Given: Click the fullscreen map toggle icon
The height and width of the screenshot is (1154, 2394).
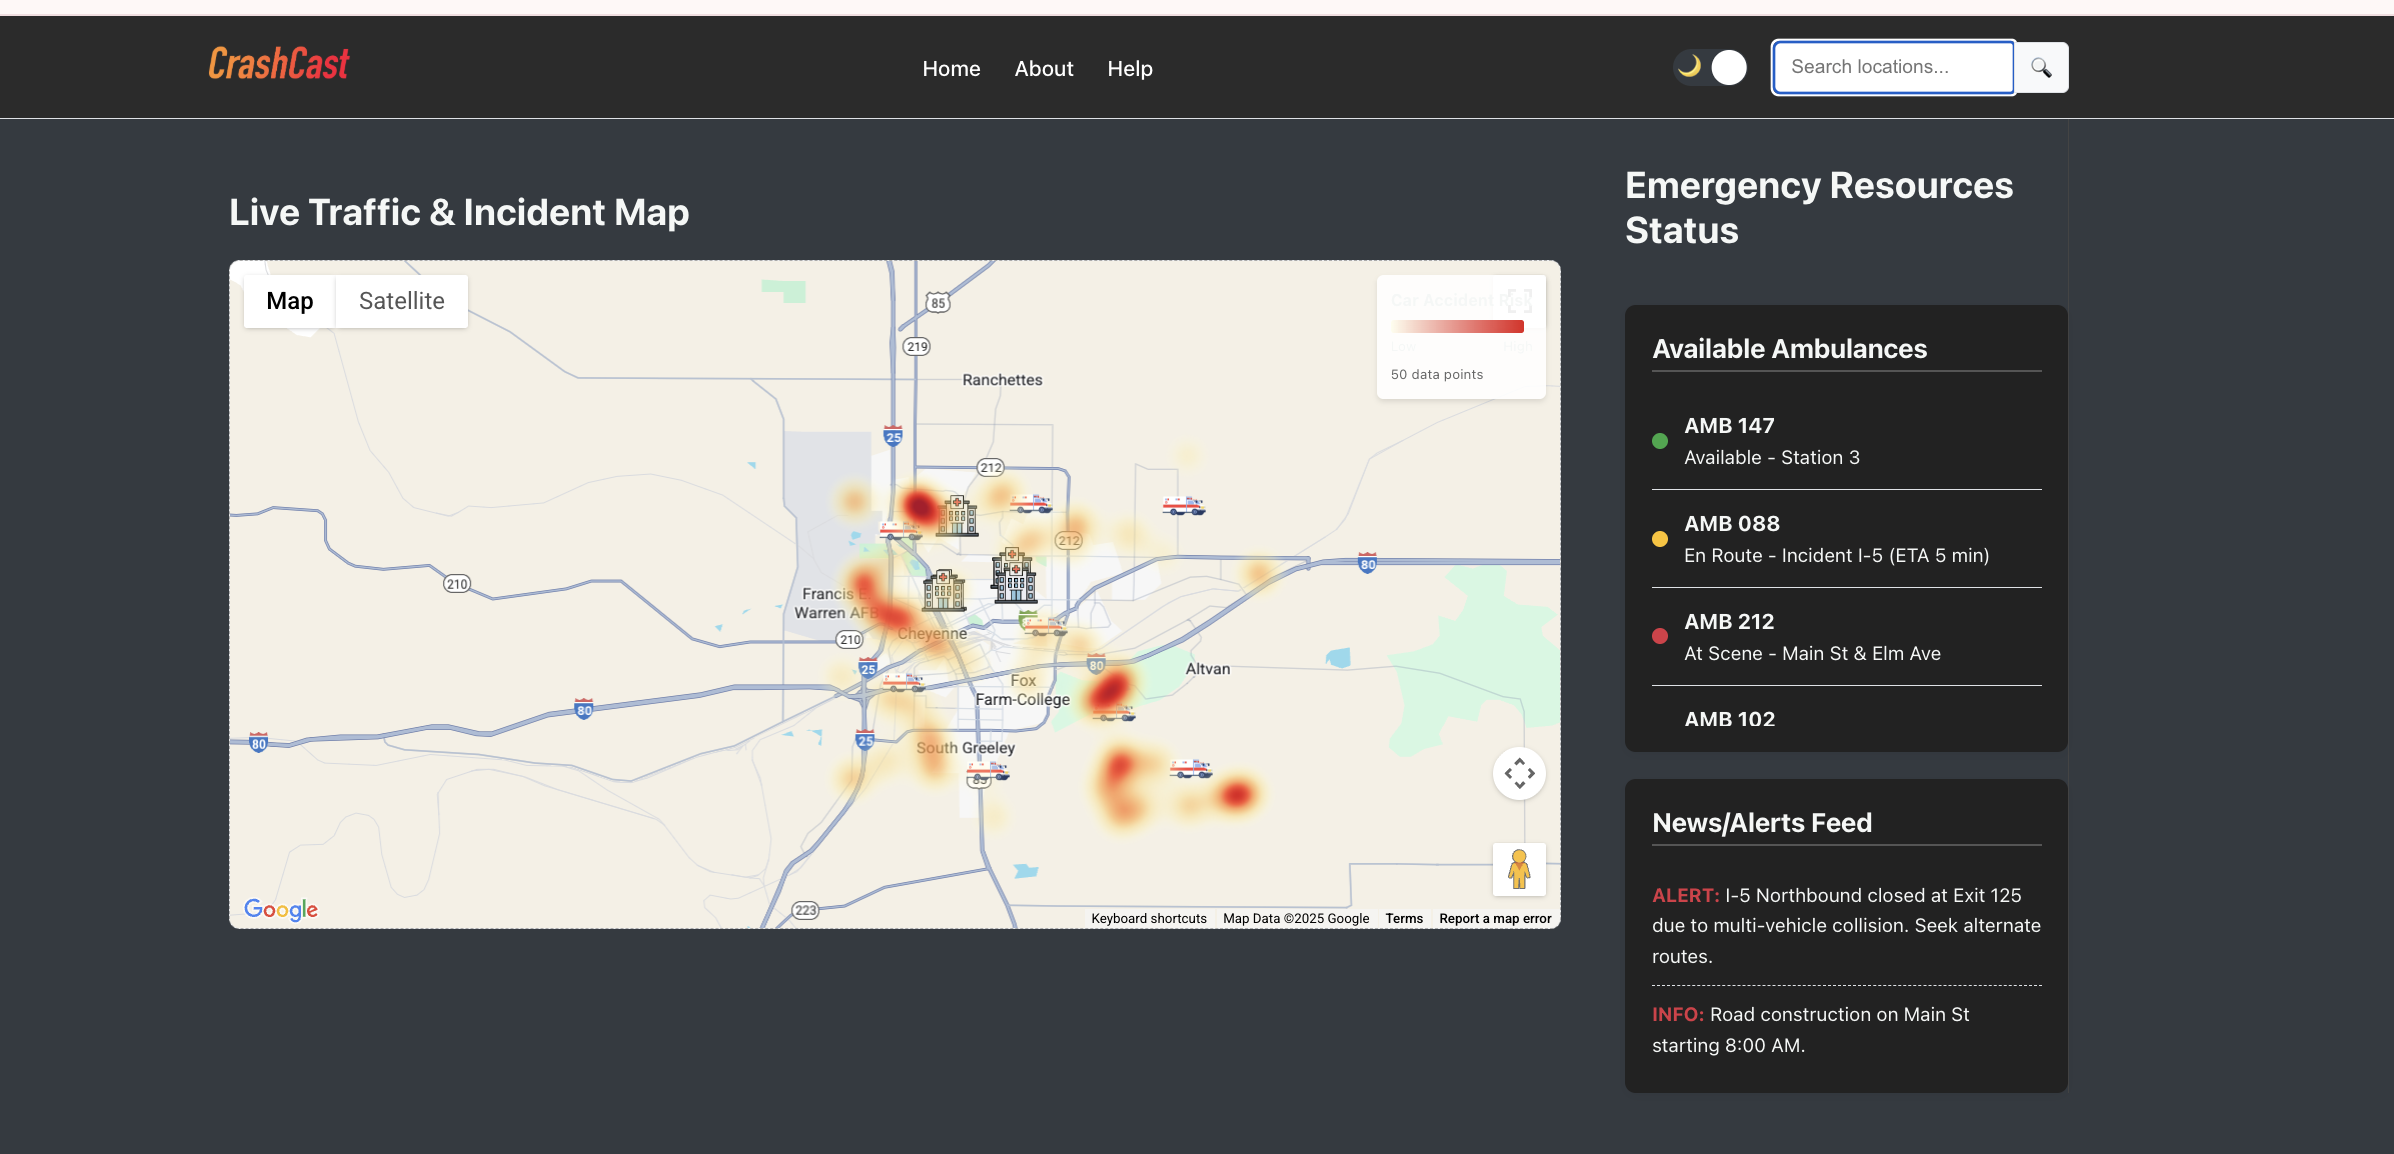Looking at the screenshot, I should (1519, 300).
